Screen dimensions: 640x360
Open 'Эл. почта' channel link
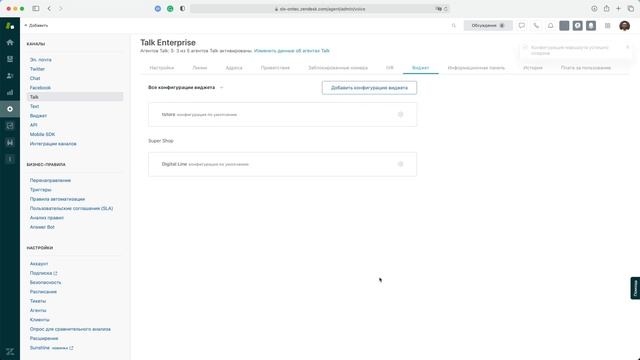40,60
